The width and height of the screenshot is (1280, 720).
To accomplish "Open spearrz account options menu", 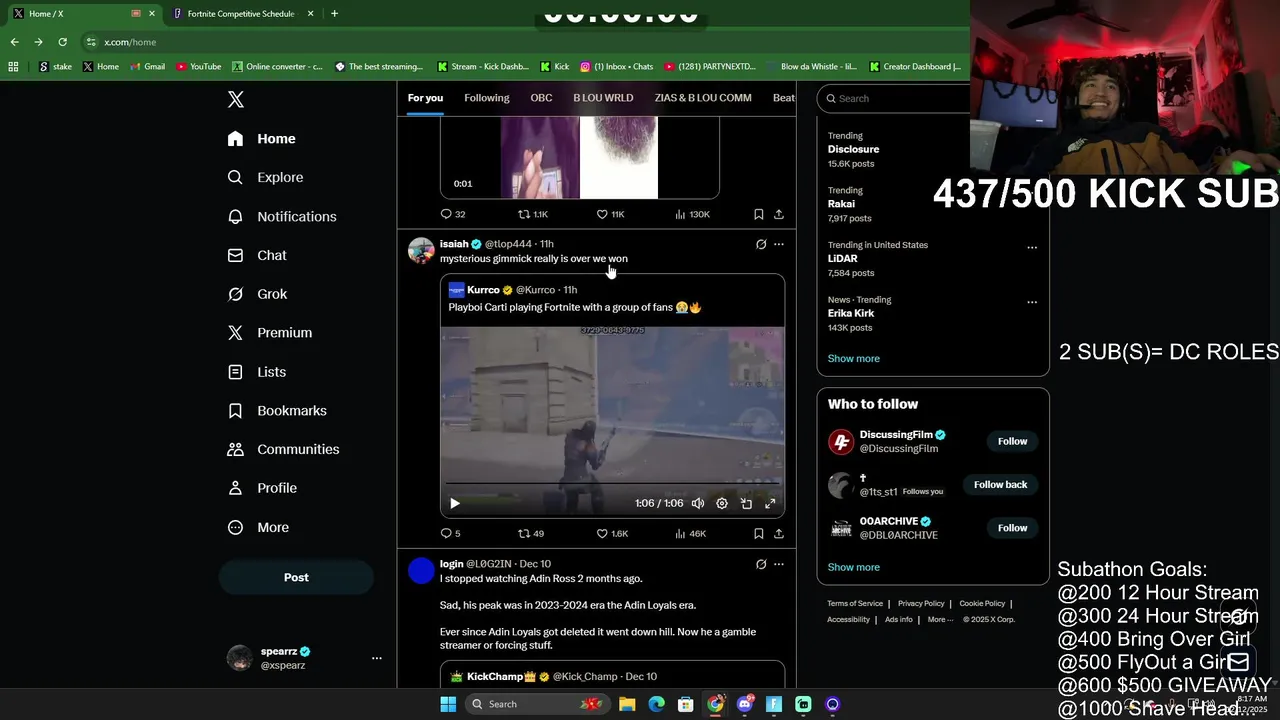I will coord(377,658).
